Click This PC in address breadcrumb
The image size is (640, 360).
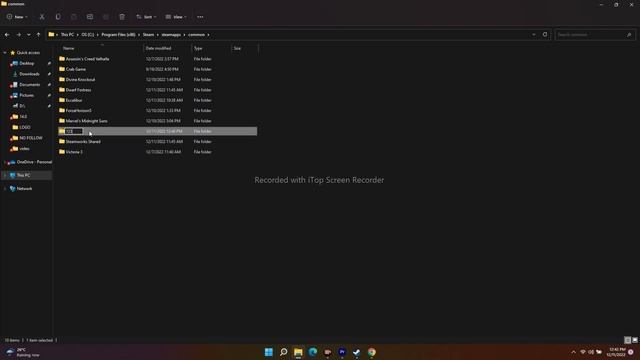pos(67,35)
